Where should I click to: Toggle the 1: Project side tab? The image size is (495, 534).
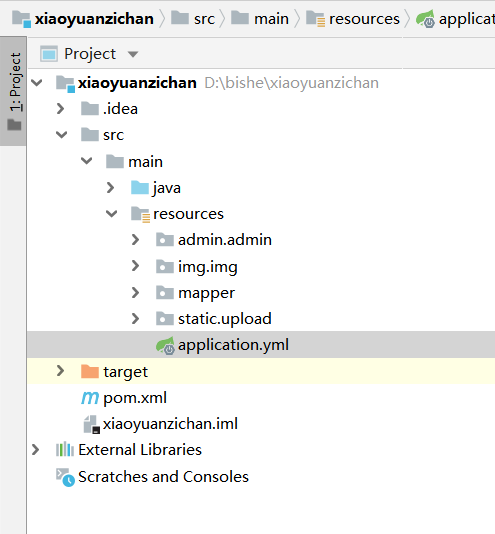13,91
